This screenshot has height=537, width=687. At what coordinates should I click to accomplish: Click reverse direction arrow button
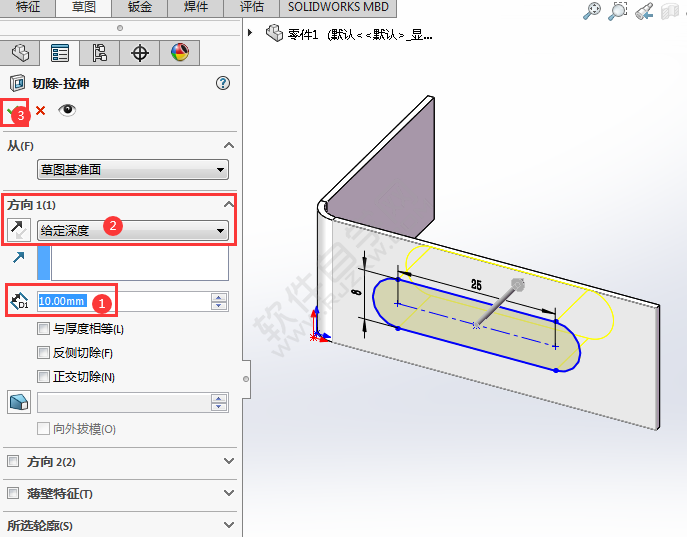click(19, 230)
